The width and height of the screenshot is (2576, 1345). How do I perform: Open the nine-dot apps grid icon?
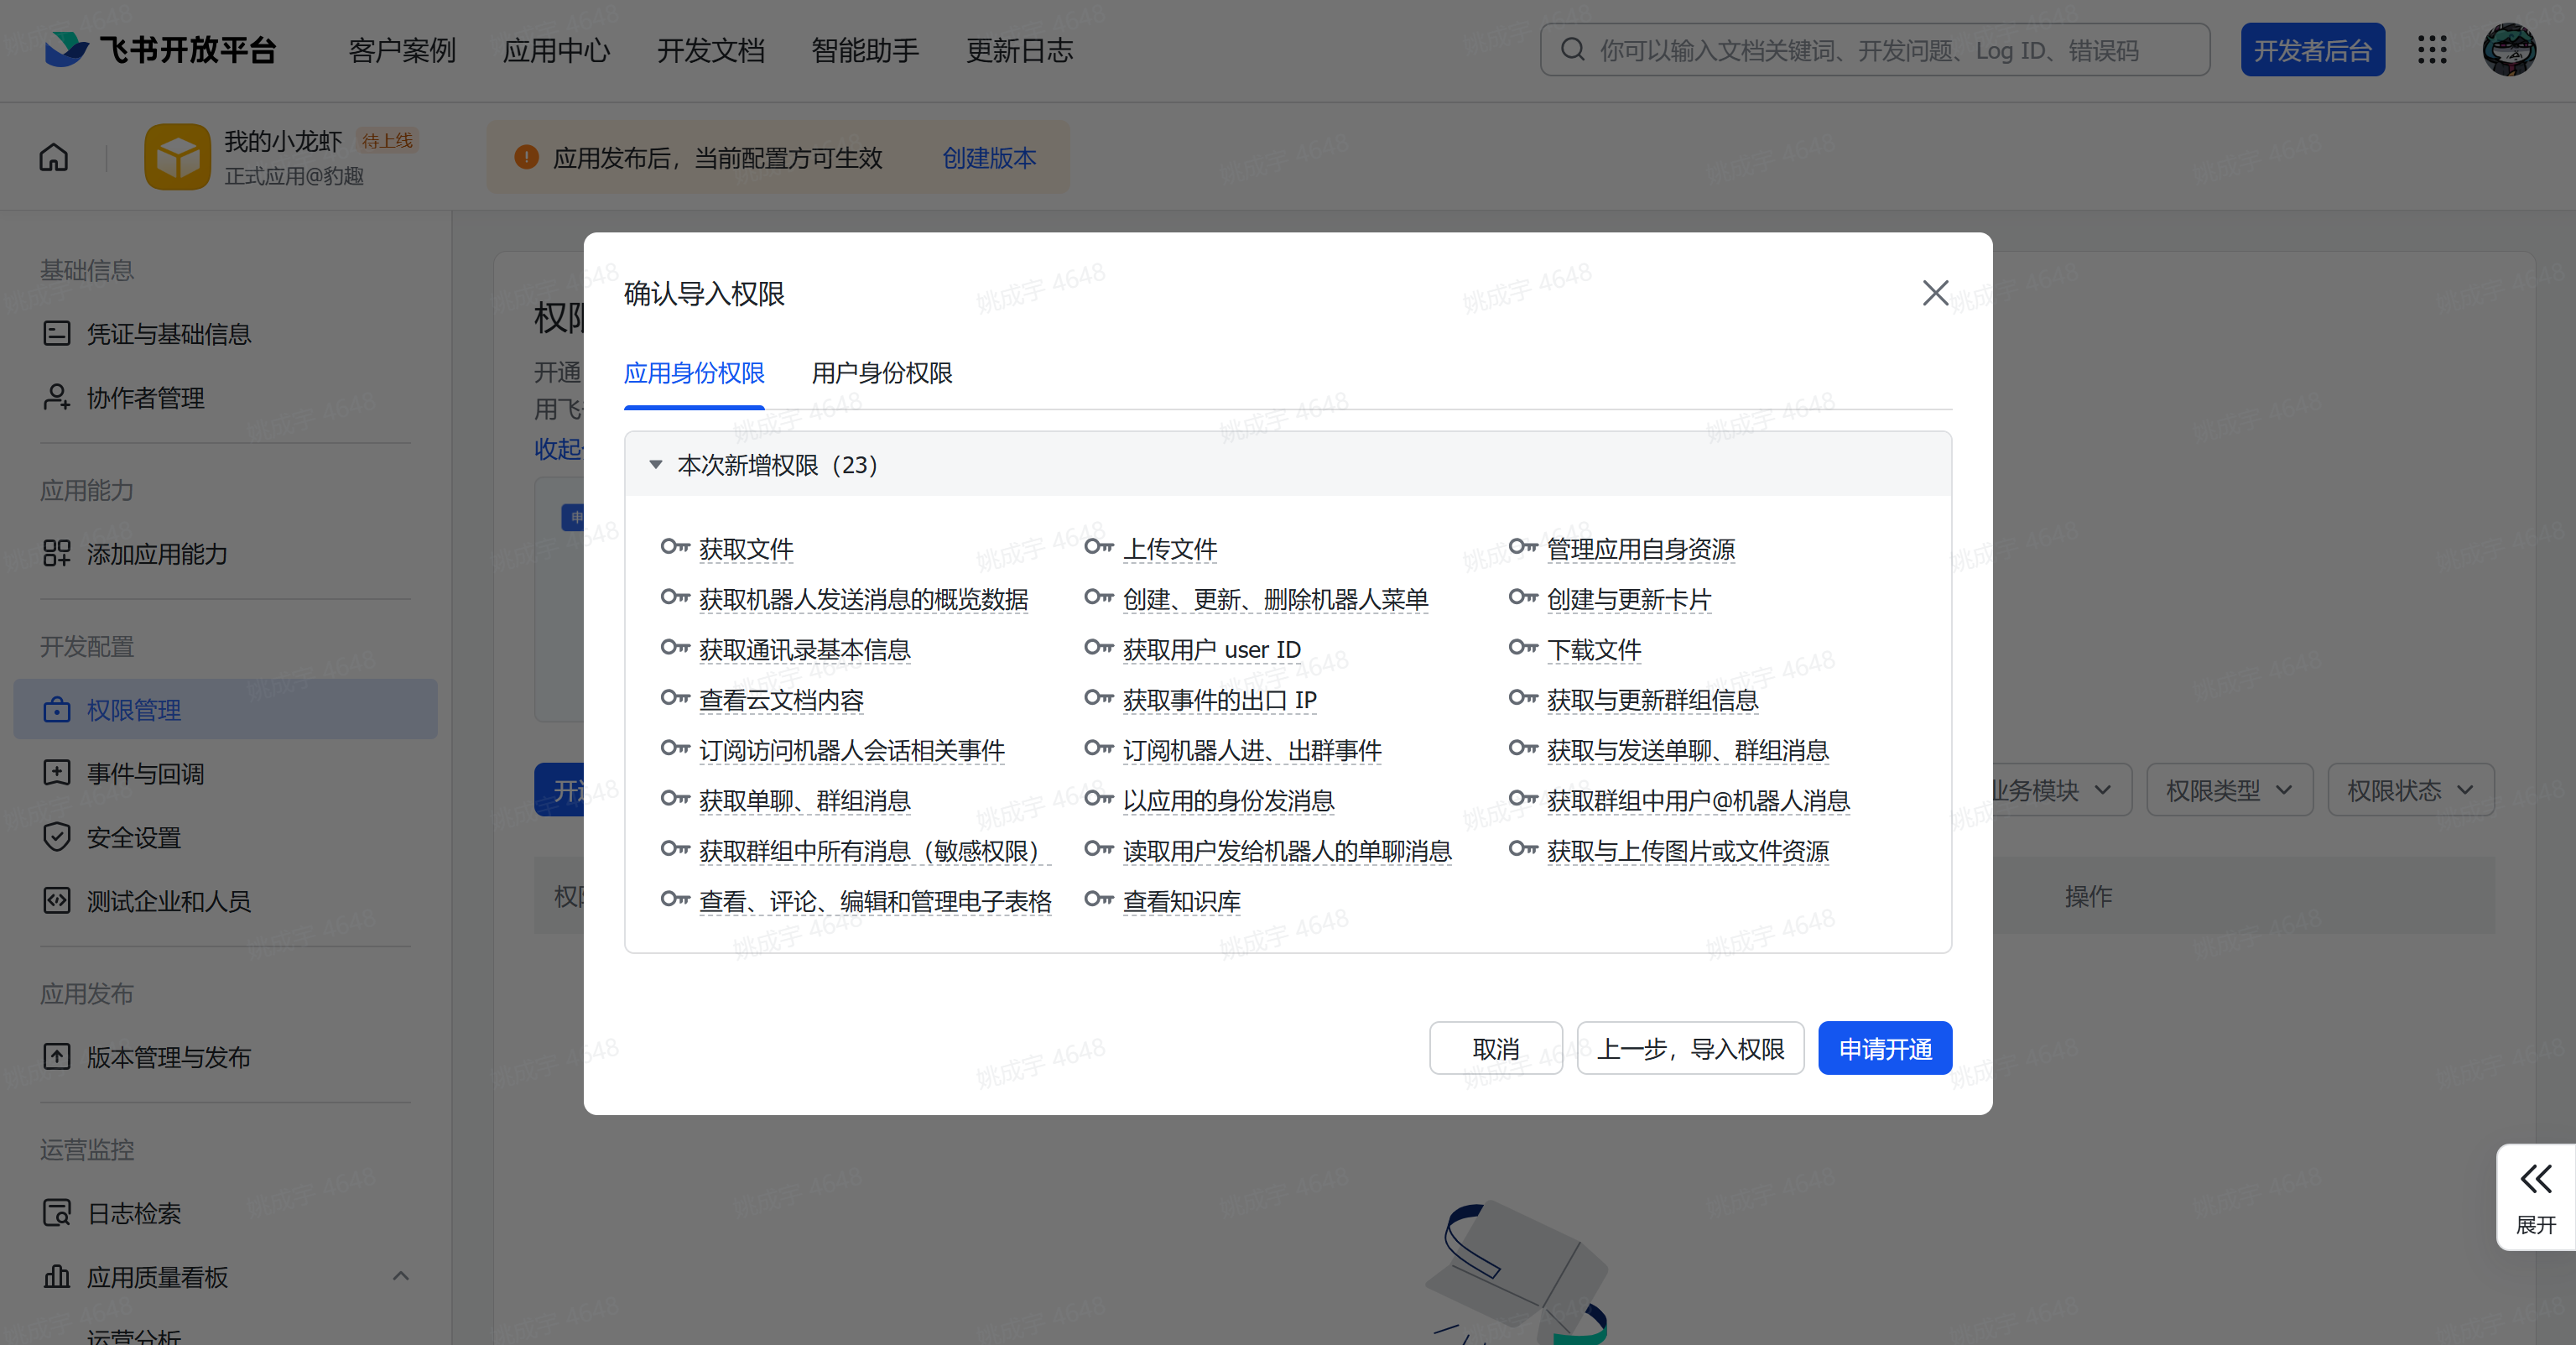pyautogui.click(x=2432, y=50)
